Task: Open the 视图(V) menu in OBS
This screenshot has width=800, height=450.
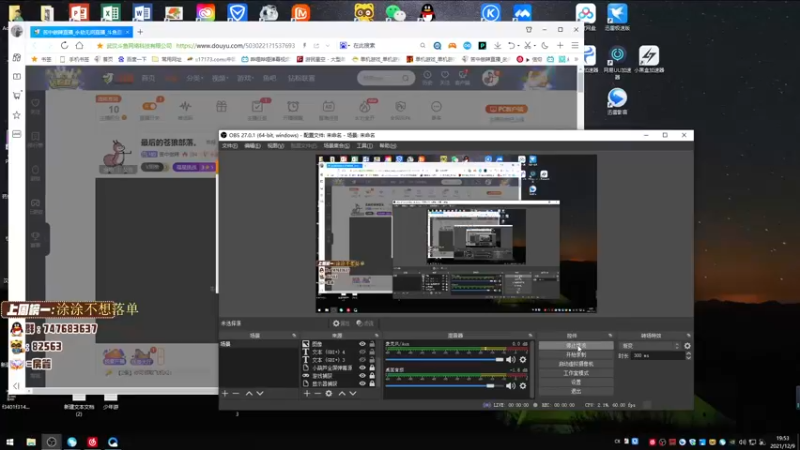Action: pyautogui.click(x=276, y=146)
